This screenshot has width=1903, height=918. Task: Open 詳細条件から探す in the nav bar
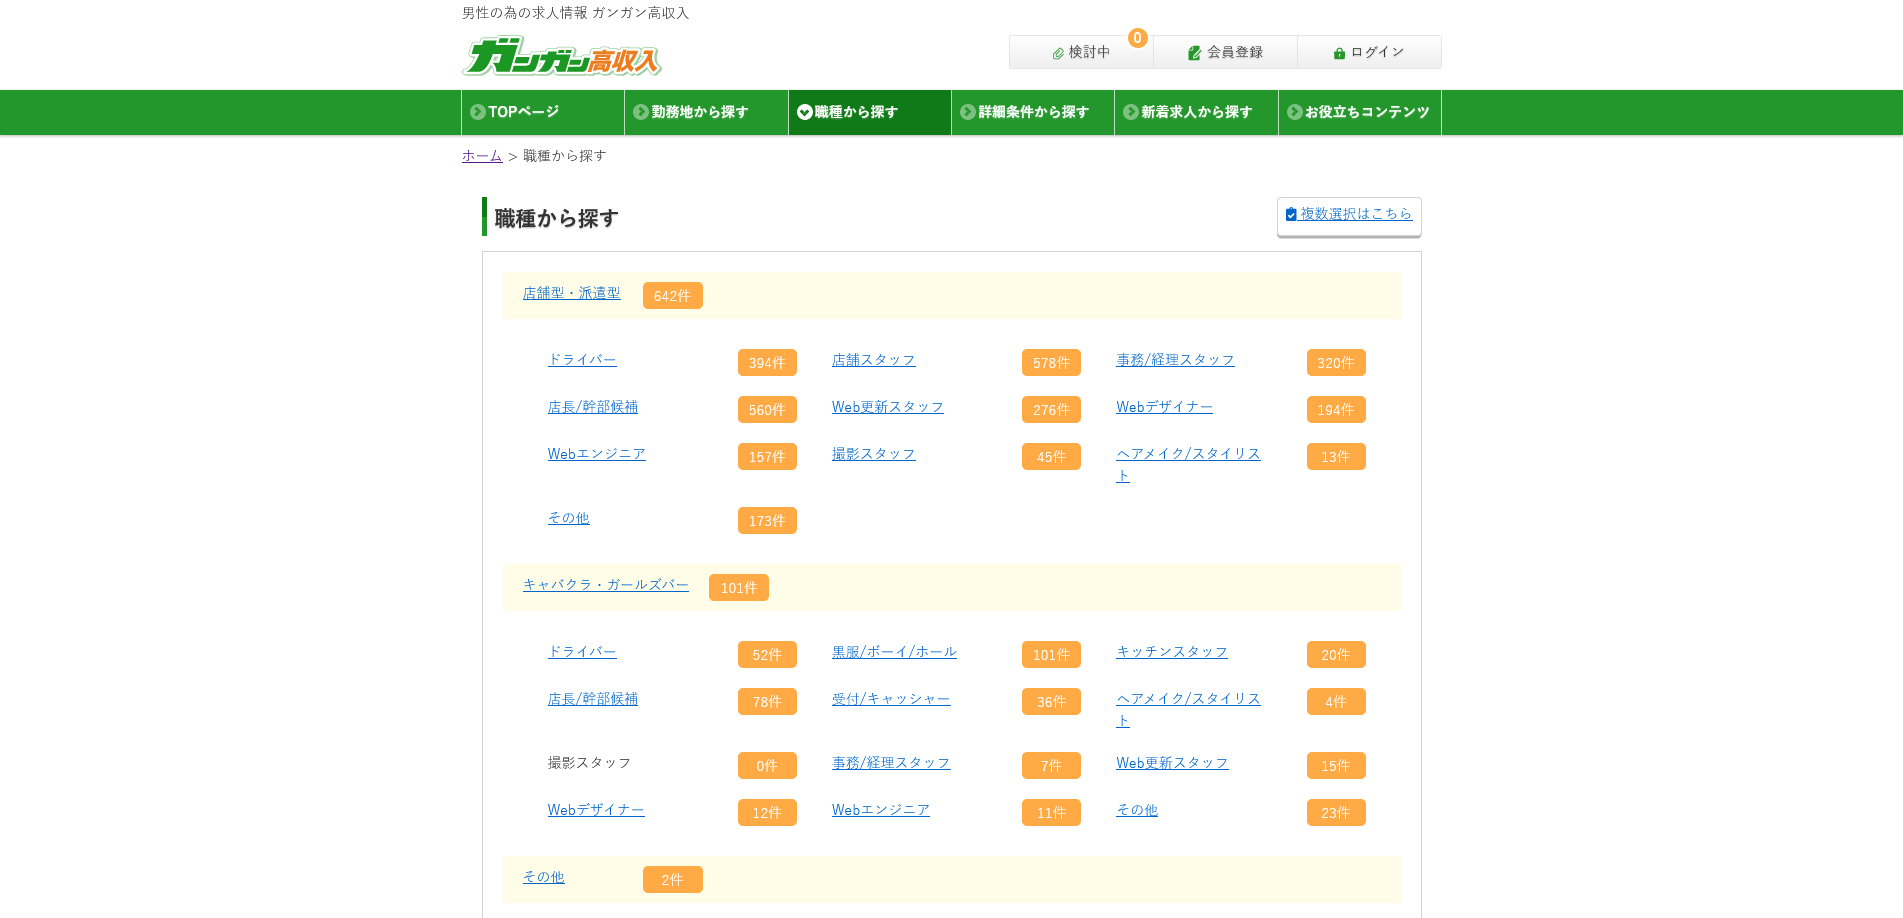(x=1033, y=112)
